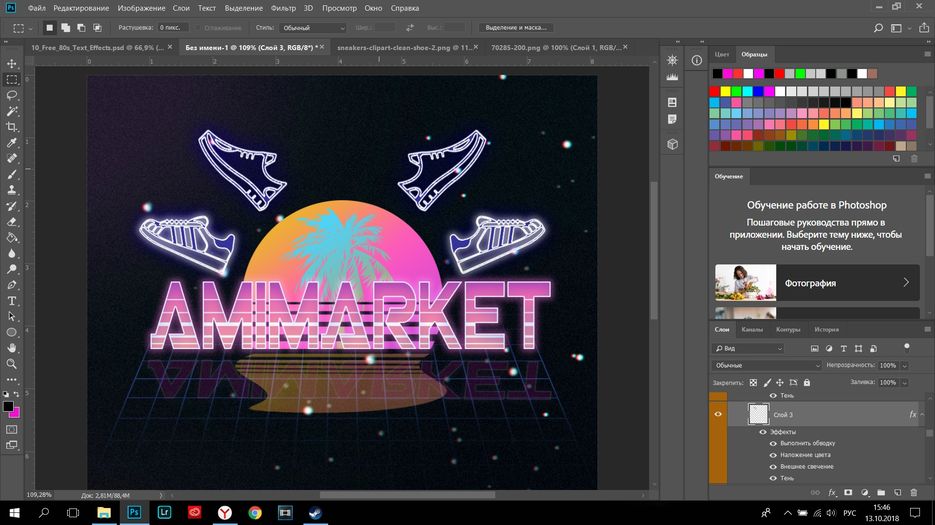
Task: Select the Pen tool
Action: (11, 285)
